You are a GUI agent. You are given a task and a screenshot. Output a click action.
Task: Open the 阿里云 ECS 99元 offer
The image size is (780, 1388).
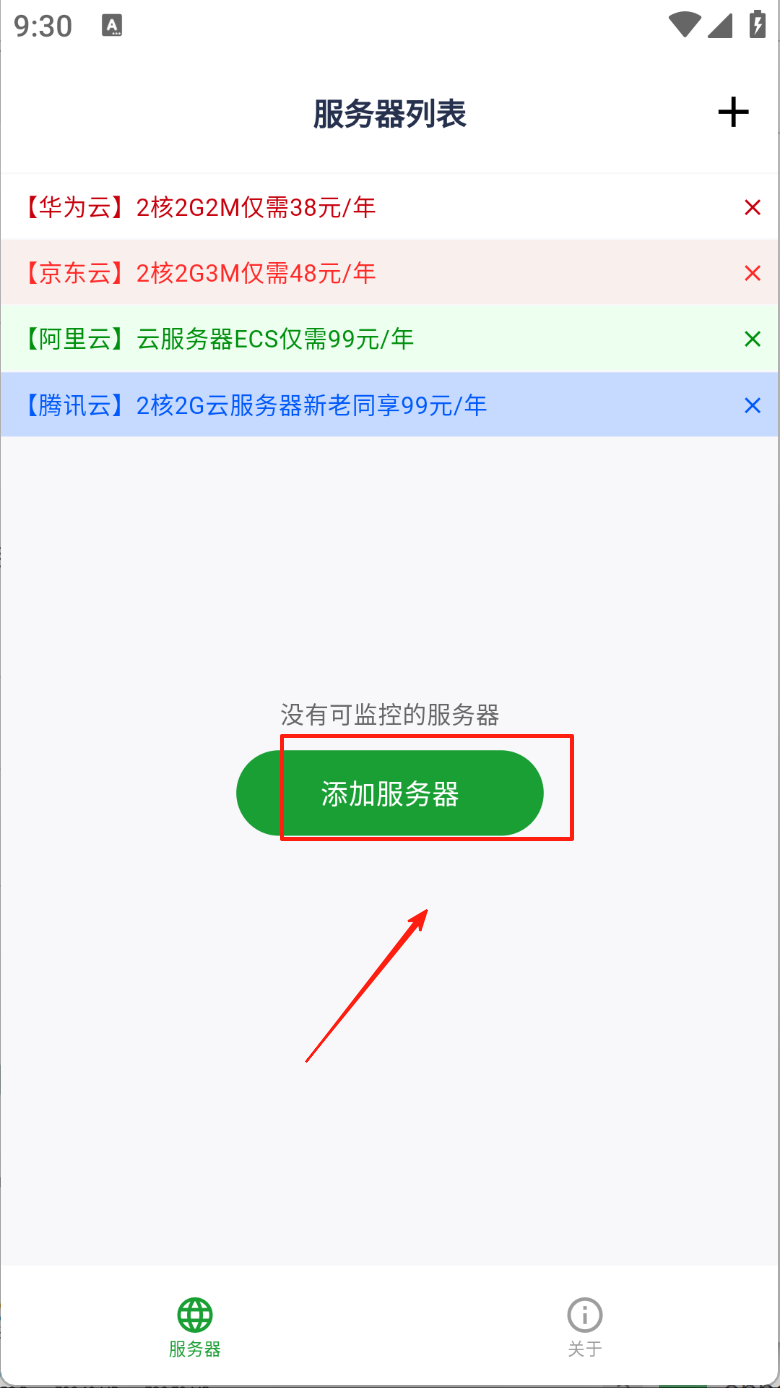pyautogui.click(x=217, y=339)
